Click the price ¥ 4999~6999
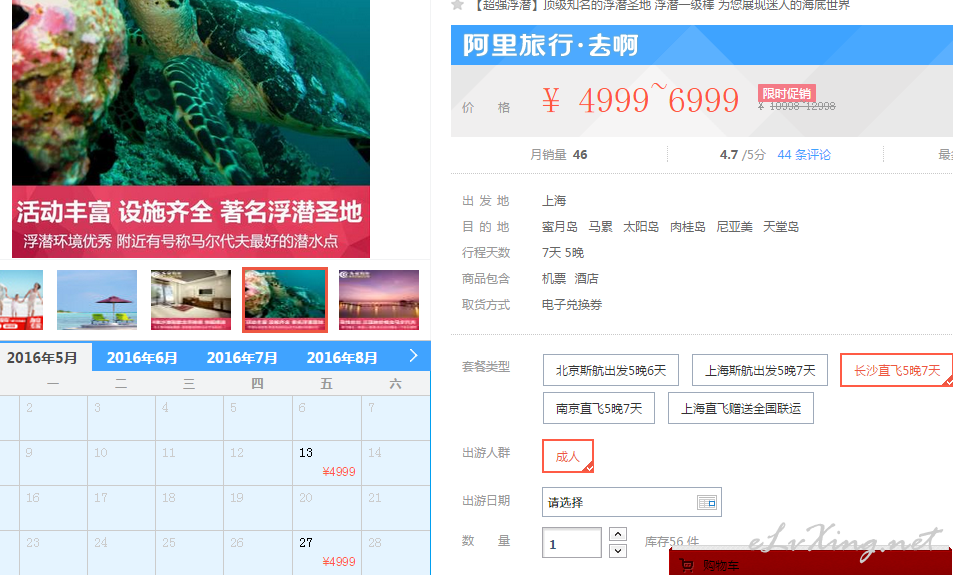This screenshot has height=575, width=953. click(x=640, y=99)
